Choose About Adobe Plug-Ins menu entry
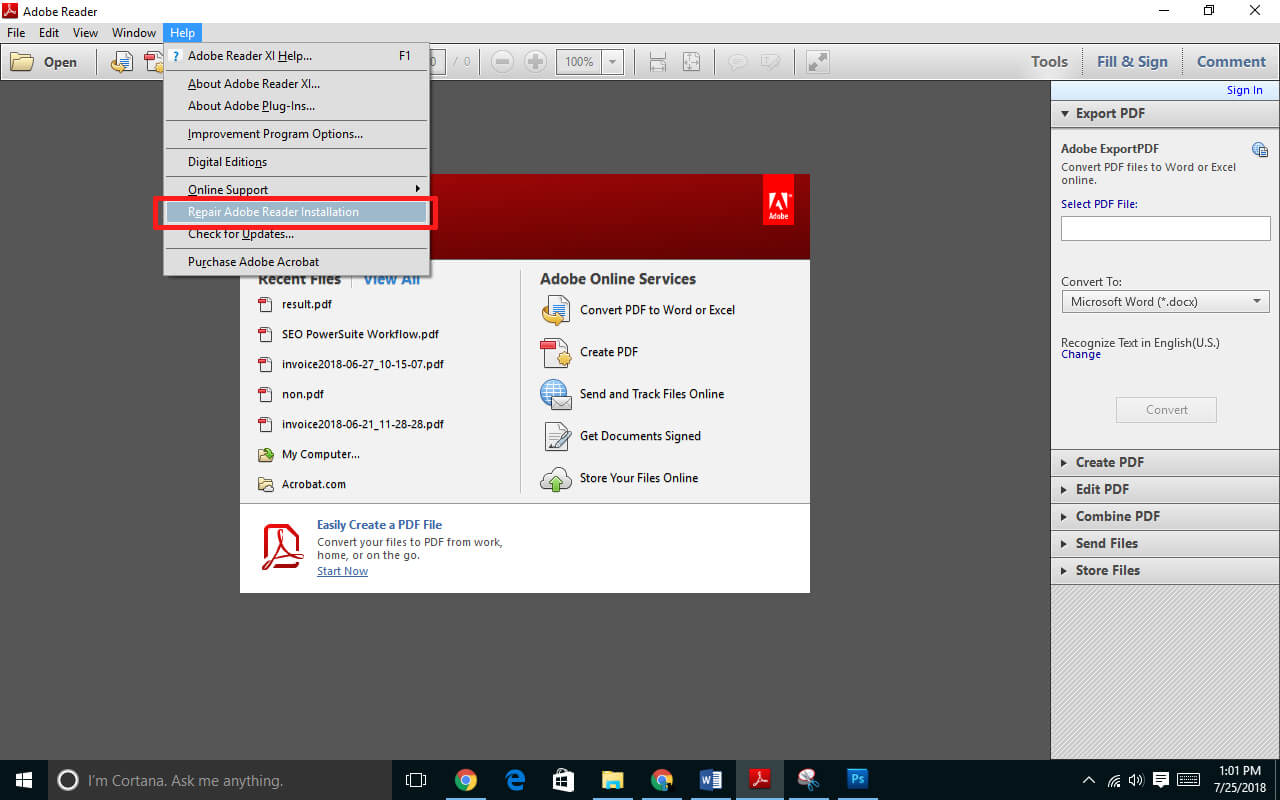1280x800 pixels. click(x=297, y=106)
